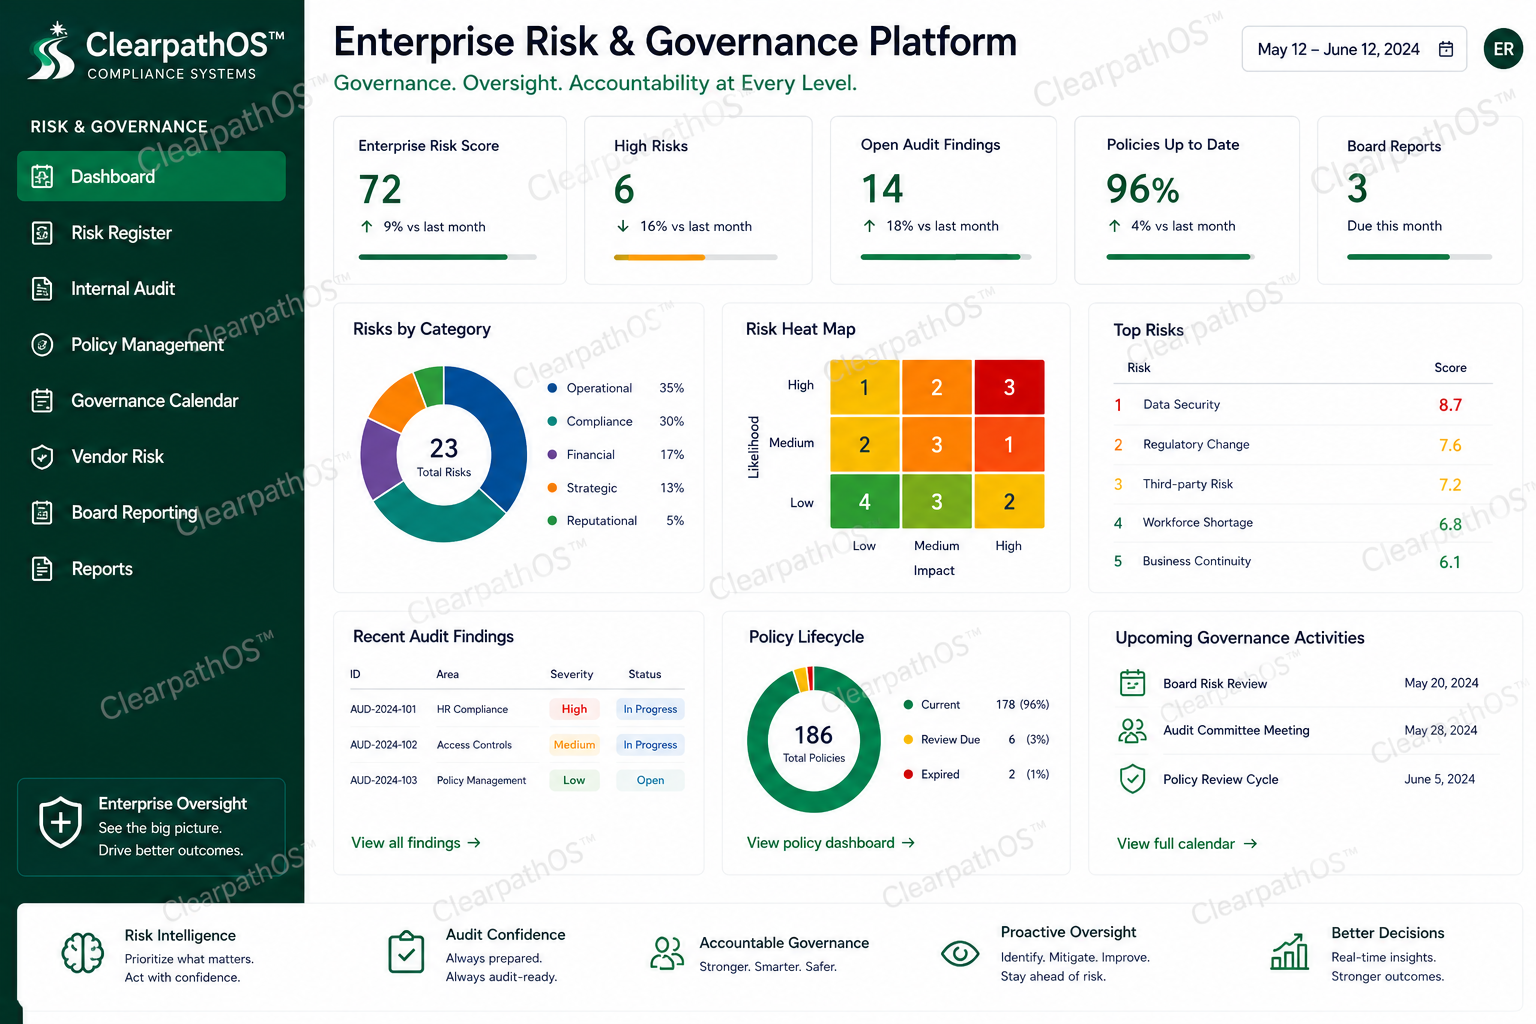Viewport: 1536px width, 1024px height.
Task: Select the Data Security risk row
Action: coord(1303,405)
